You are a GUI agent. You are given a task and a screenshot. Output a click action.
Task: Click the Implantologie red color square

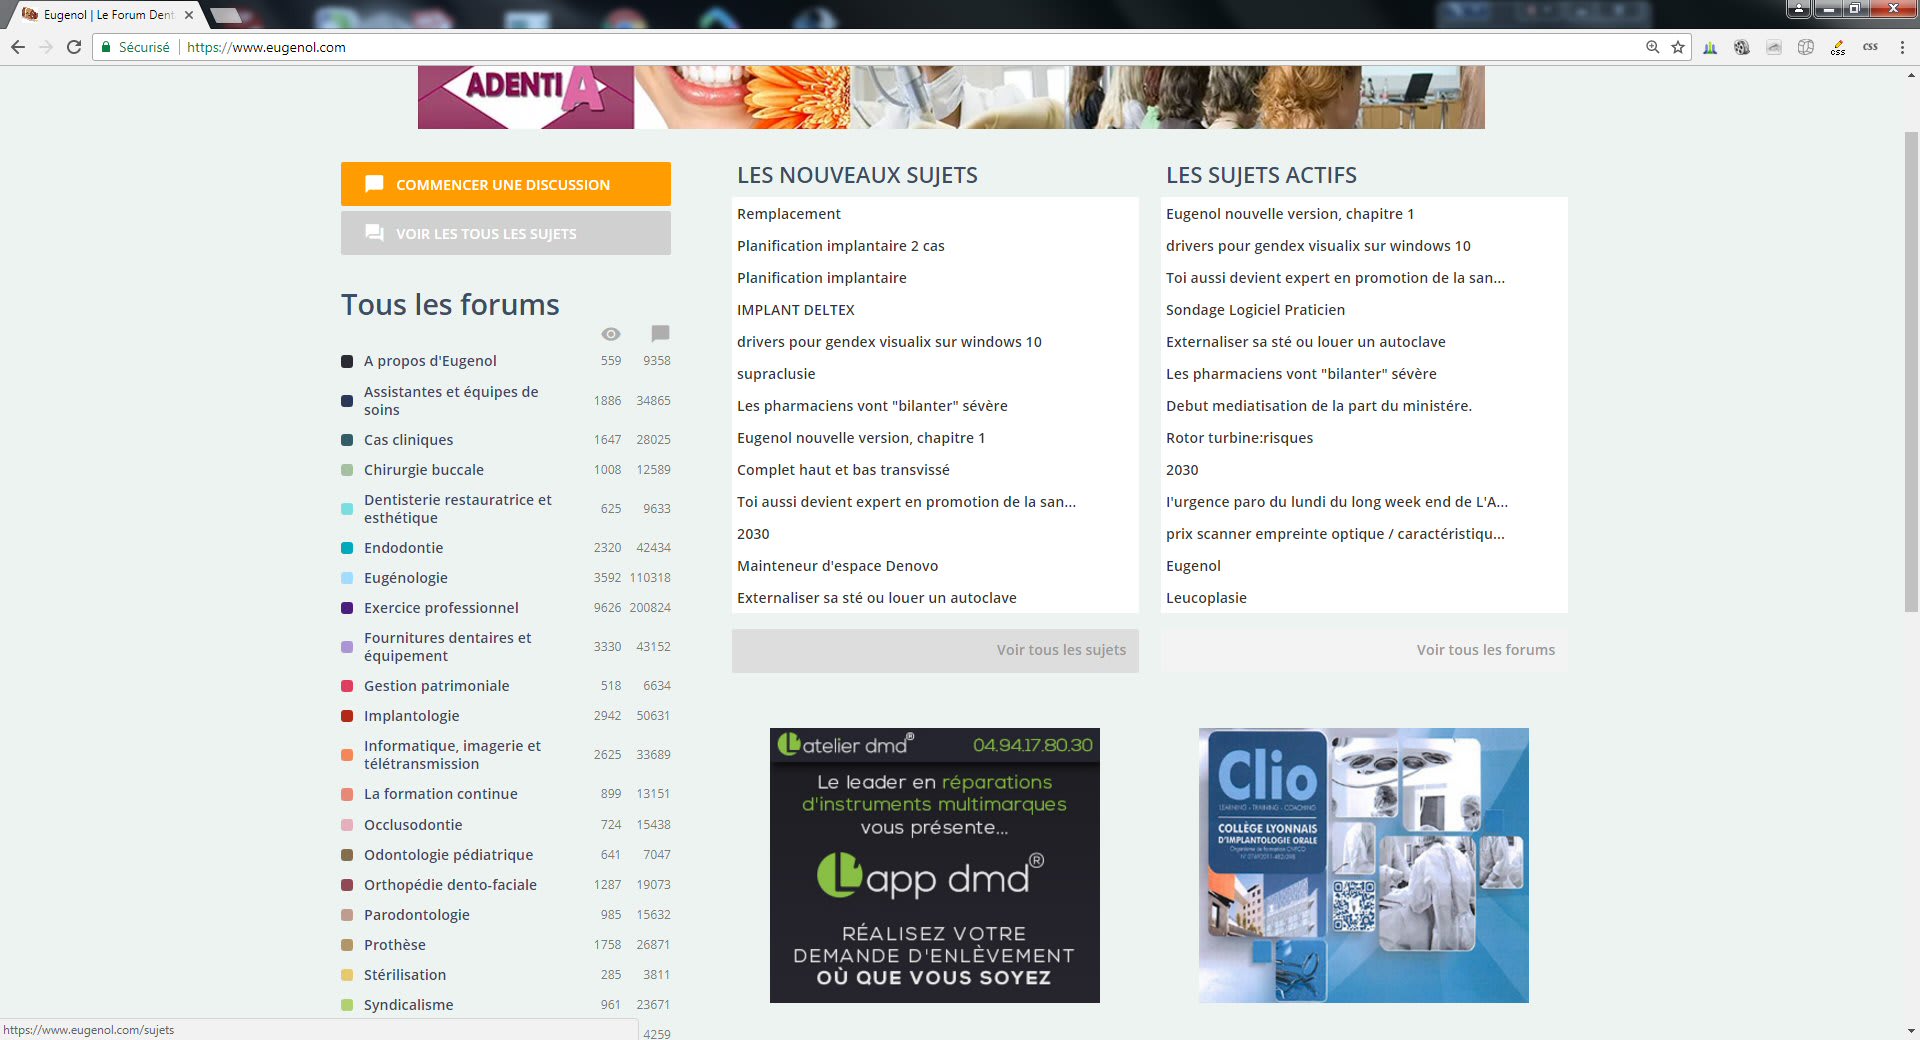pyautogui.click(x=347, y=716)
